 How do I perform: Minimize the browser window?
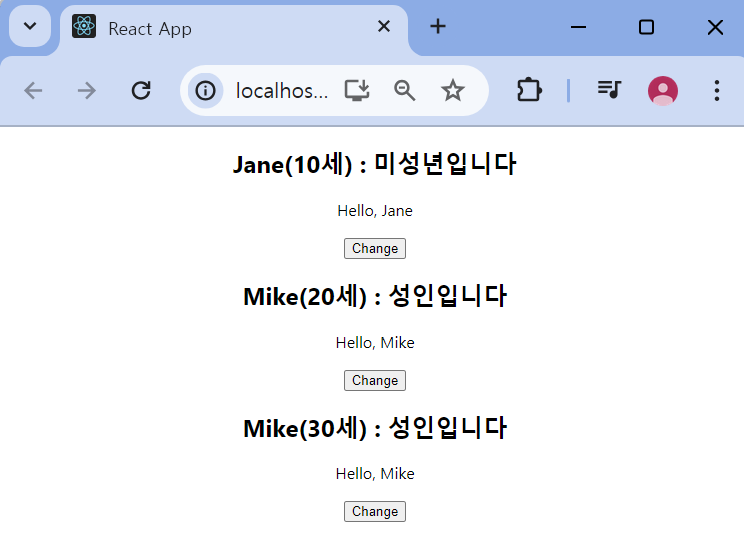pos(578,27)
